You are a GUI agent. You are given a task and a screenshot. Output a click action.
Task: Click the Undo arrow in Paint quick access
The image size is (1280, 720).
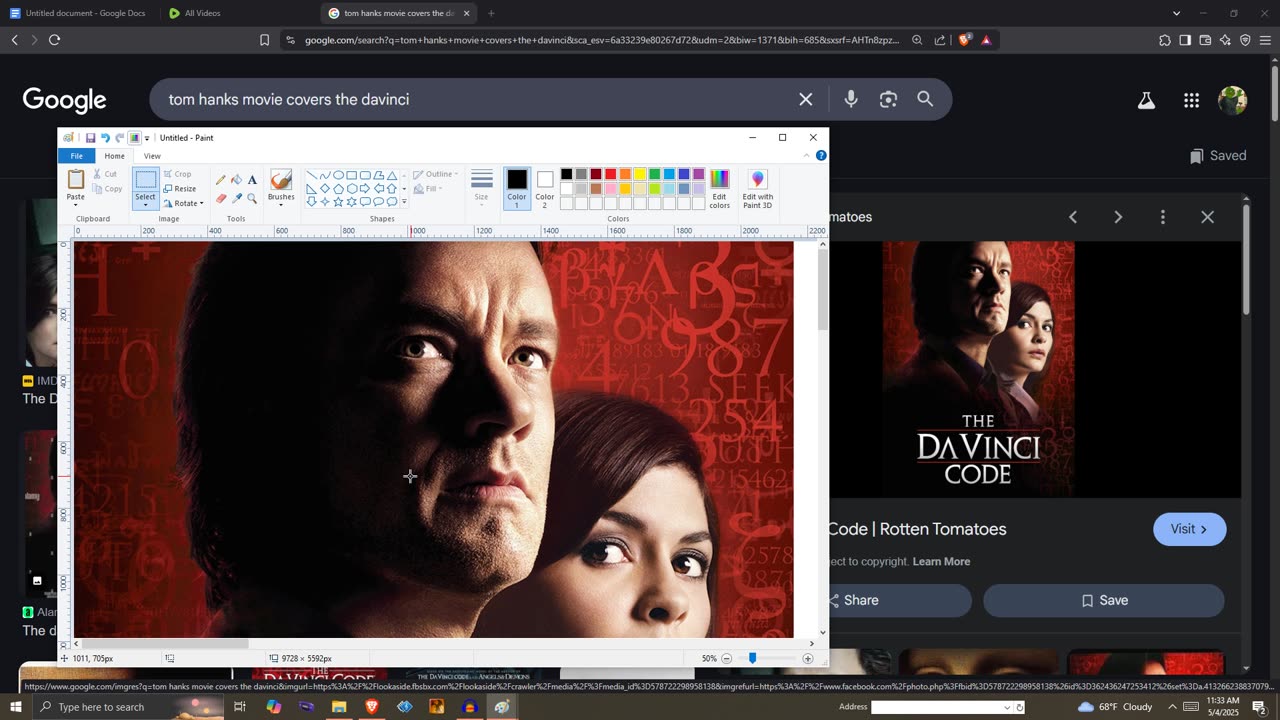105,138
